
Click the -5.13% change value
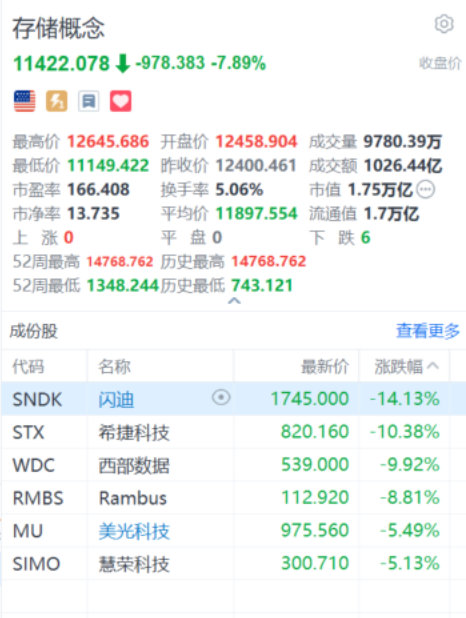pos(410,563)
